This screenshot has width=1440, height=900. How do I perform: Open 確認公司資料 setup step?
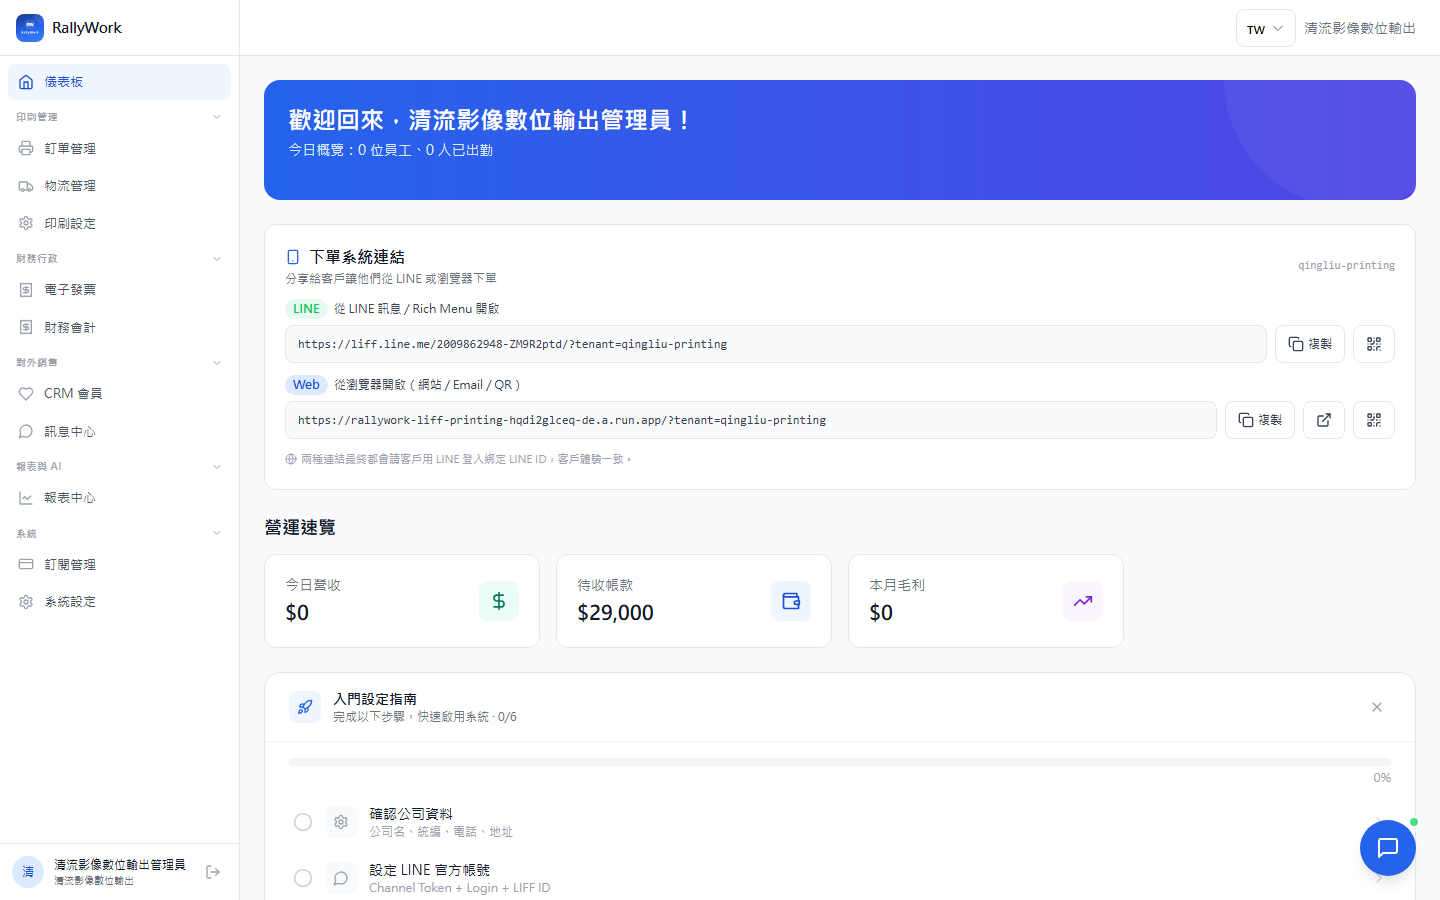[x=840, y=822]
